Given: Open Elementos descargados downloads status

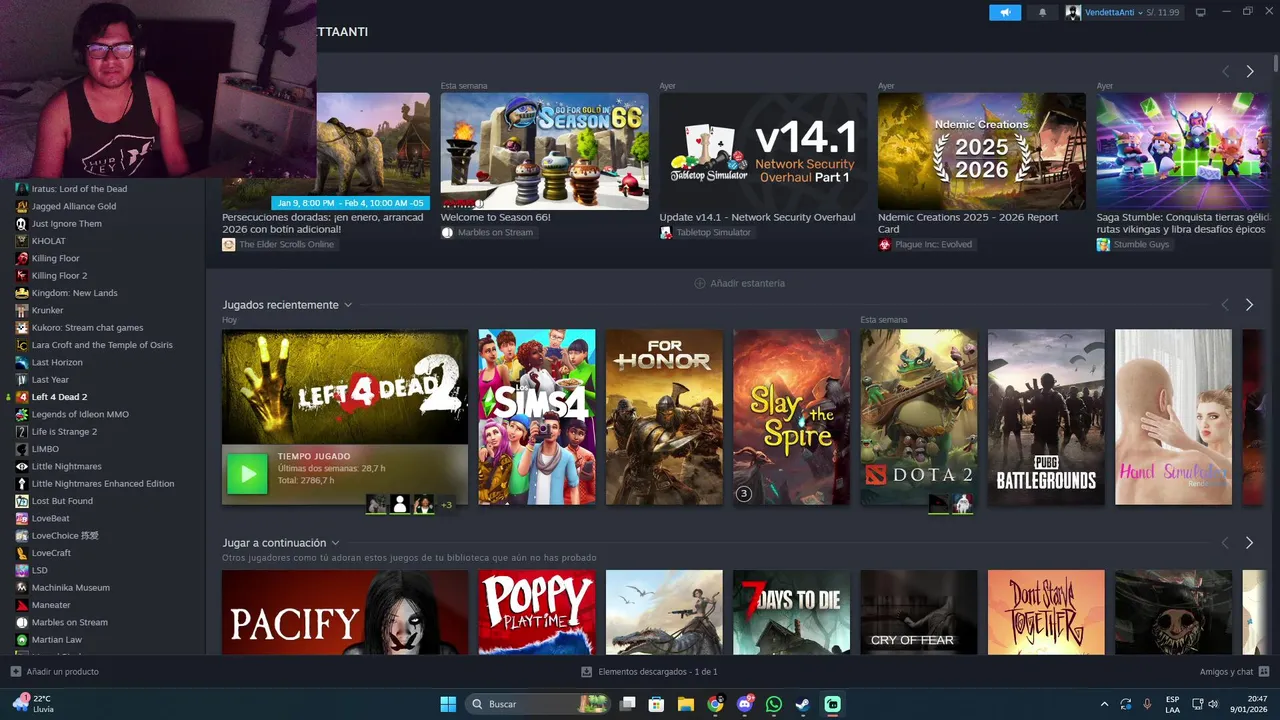Looking at the screenshot, I should click(649, 672).
